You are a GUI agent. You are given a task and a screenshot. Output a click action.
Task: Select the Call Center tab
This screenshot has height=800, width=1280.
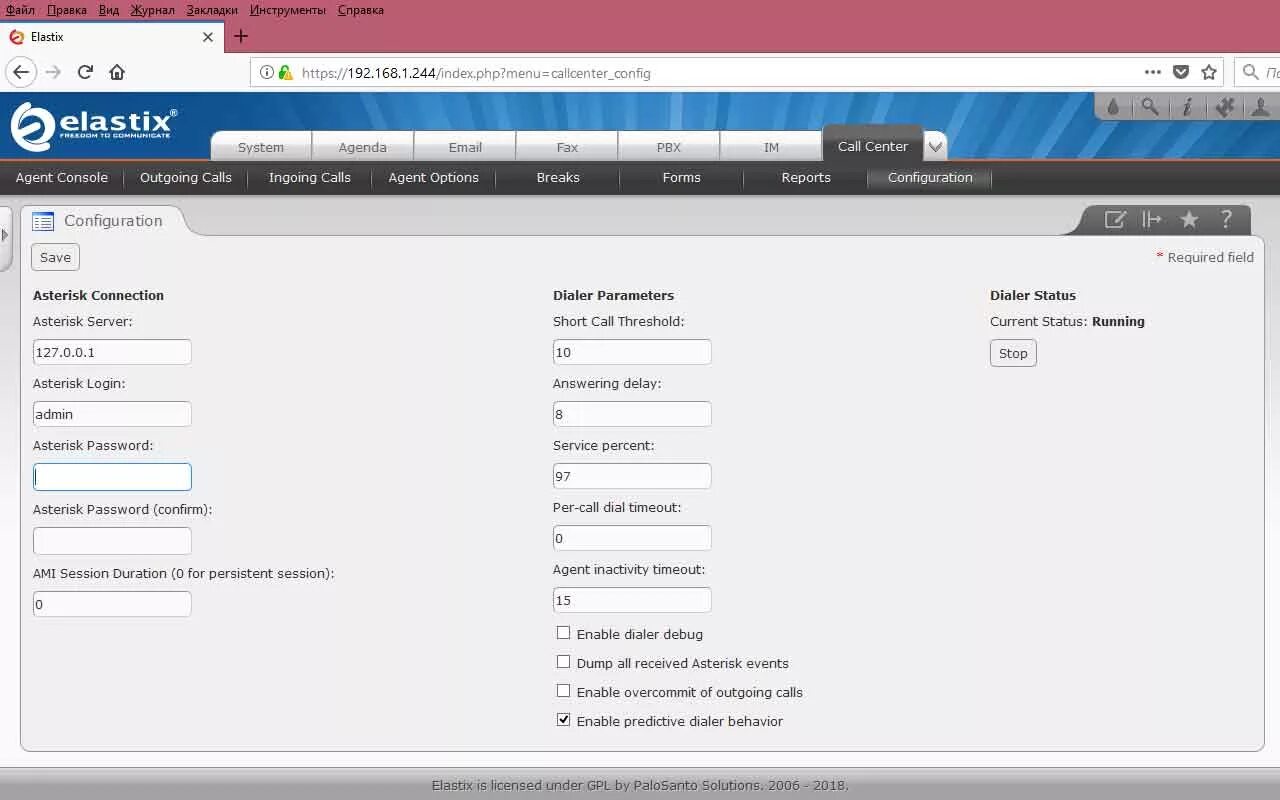tap(873, 146)
